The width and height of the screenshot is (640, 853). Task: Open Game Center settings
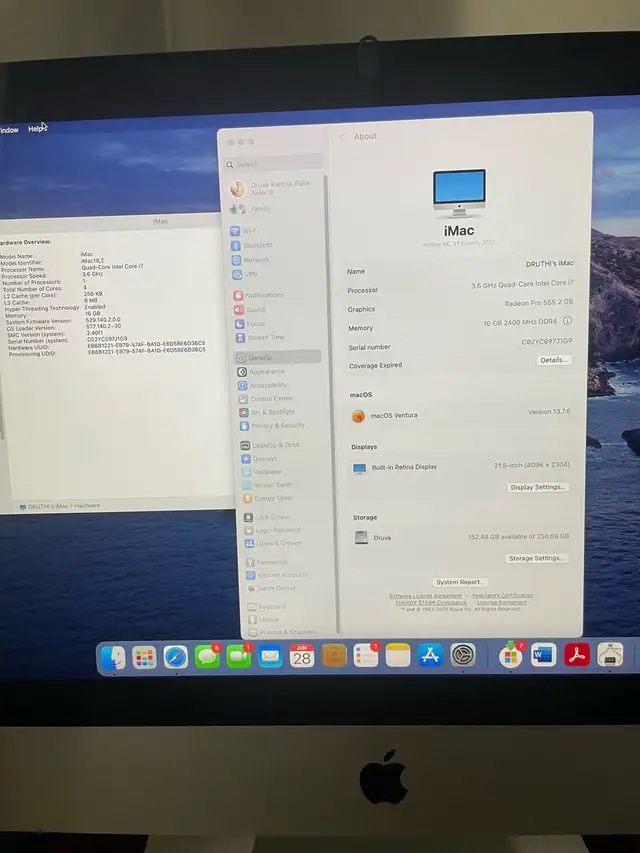(271, 588)
